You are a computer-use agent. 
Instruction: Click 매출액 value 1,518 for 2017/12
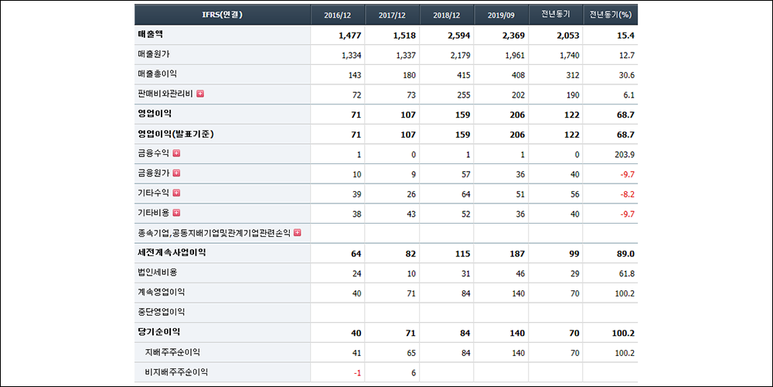click(x=405, y=35)
